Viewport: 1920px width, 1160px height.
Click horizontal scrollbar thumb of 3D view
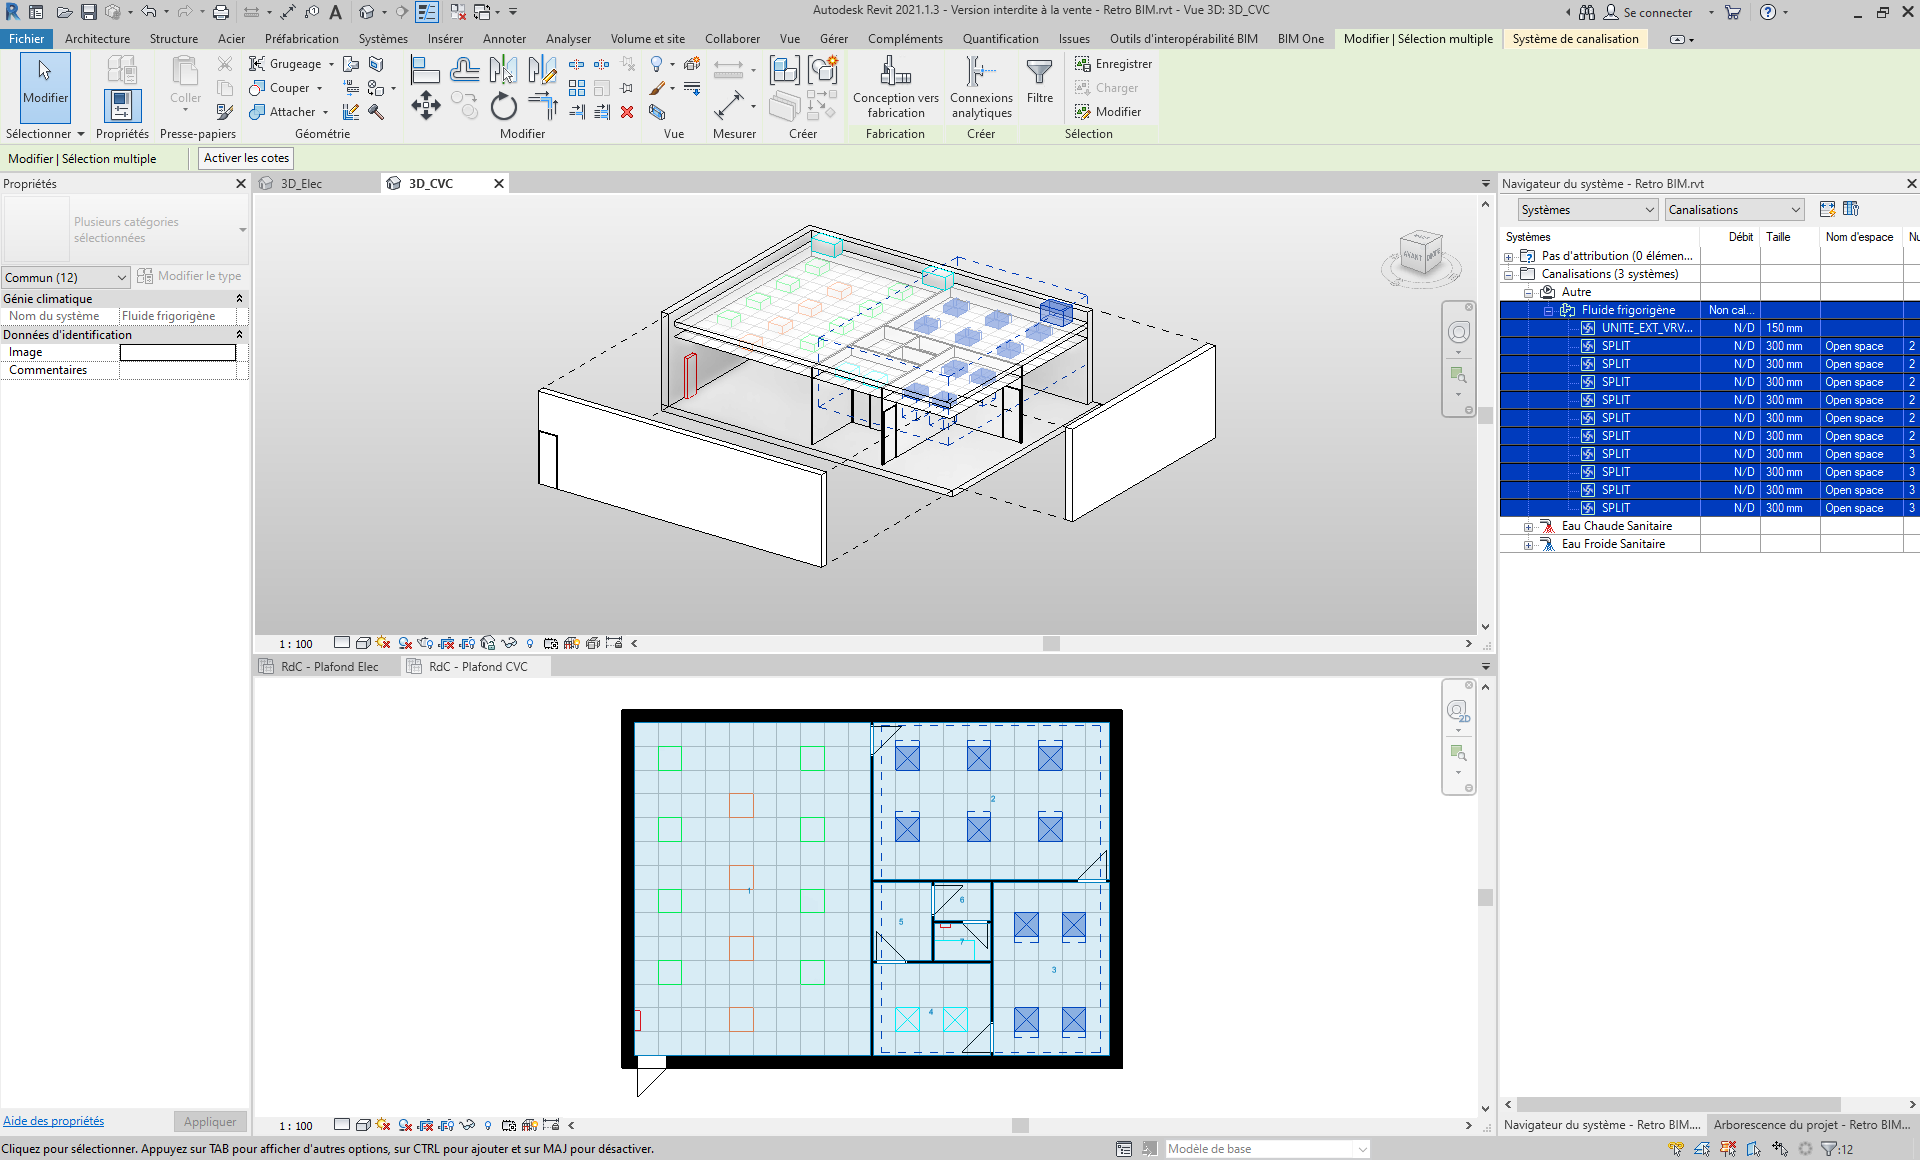point(1051,644)
